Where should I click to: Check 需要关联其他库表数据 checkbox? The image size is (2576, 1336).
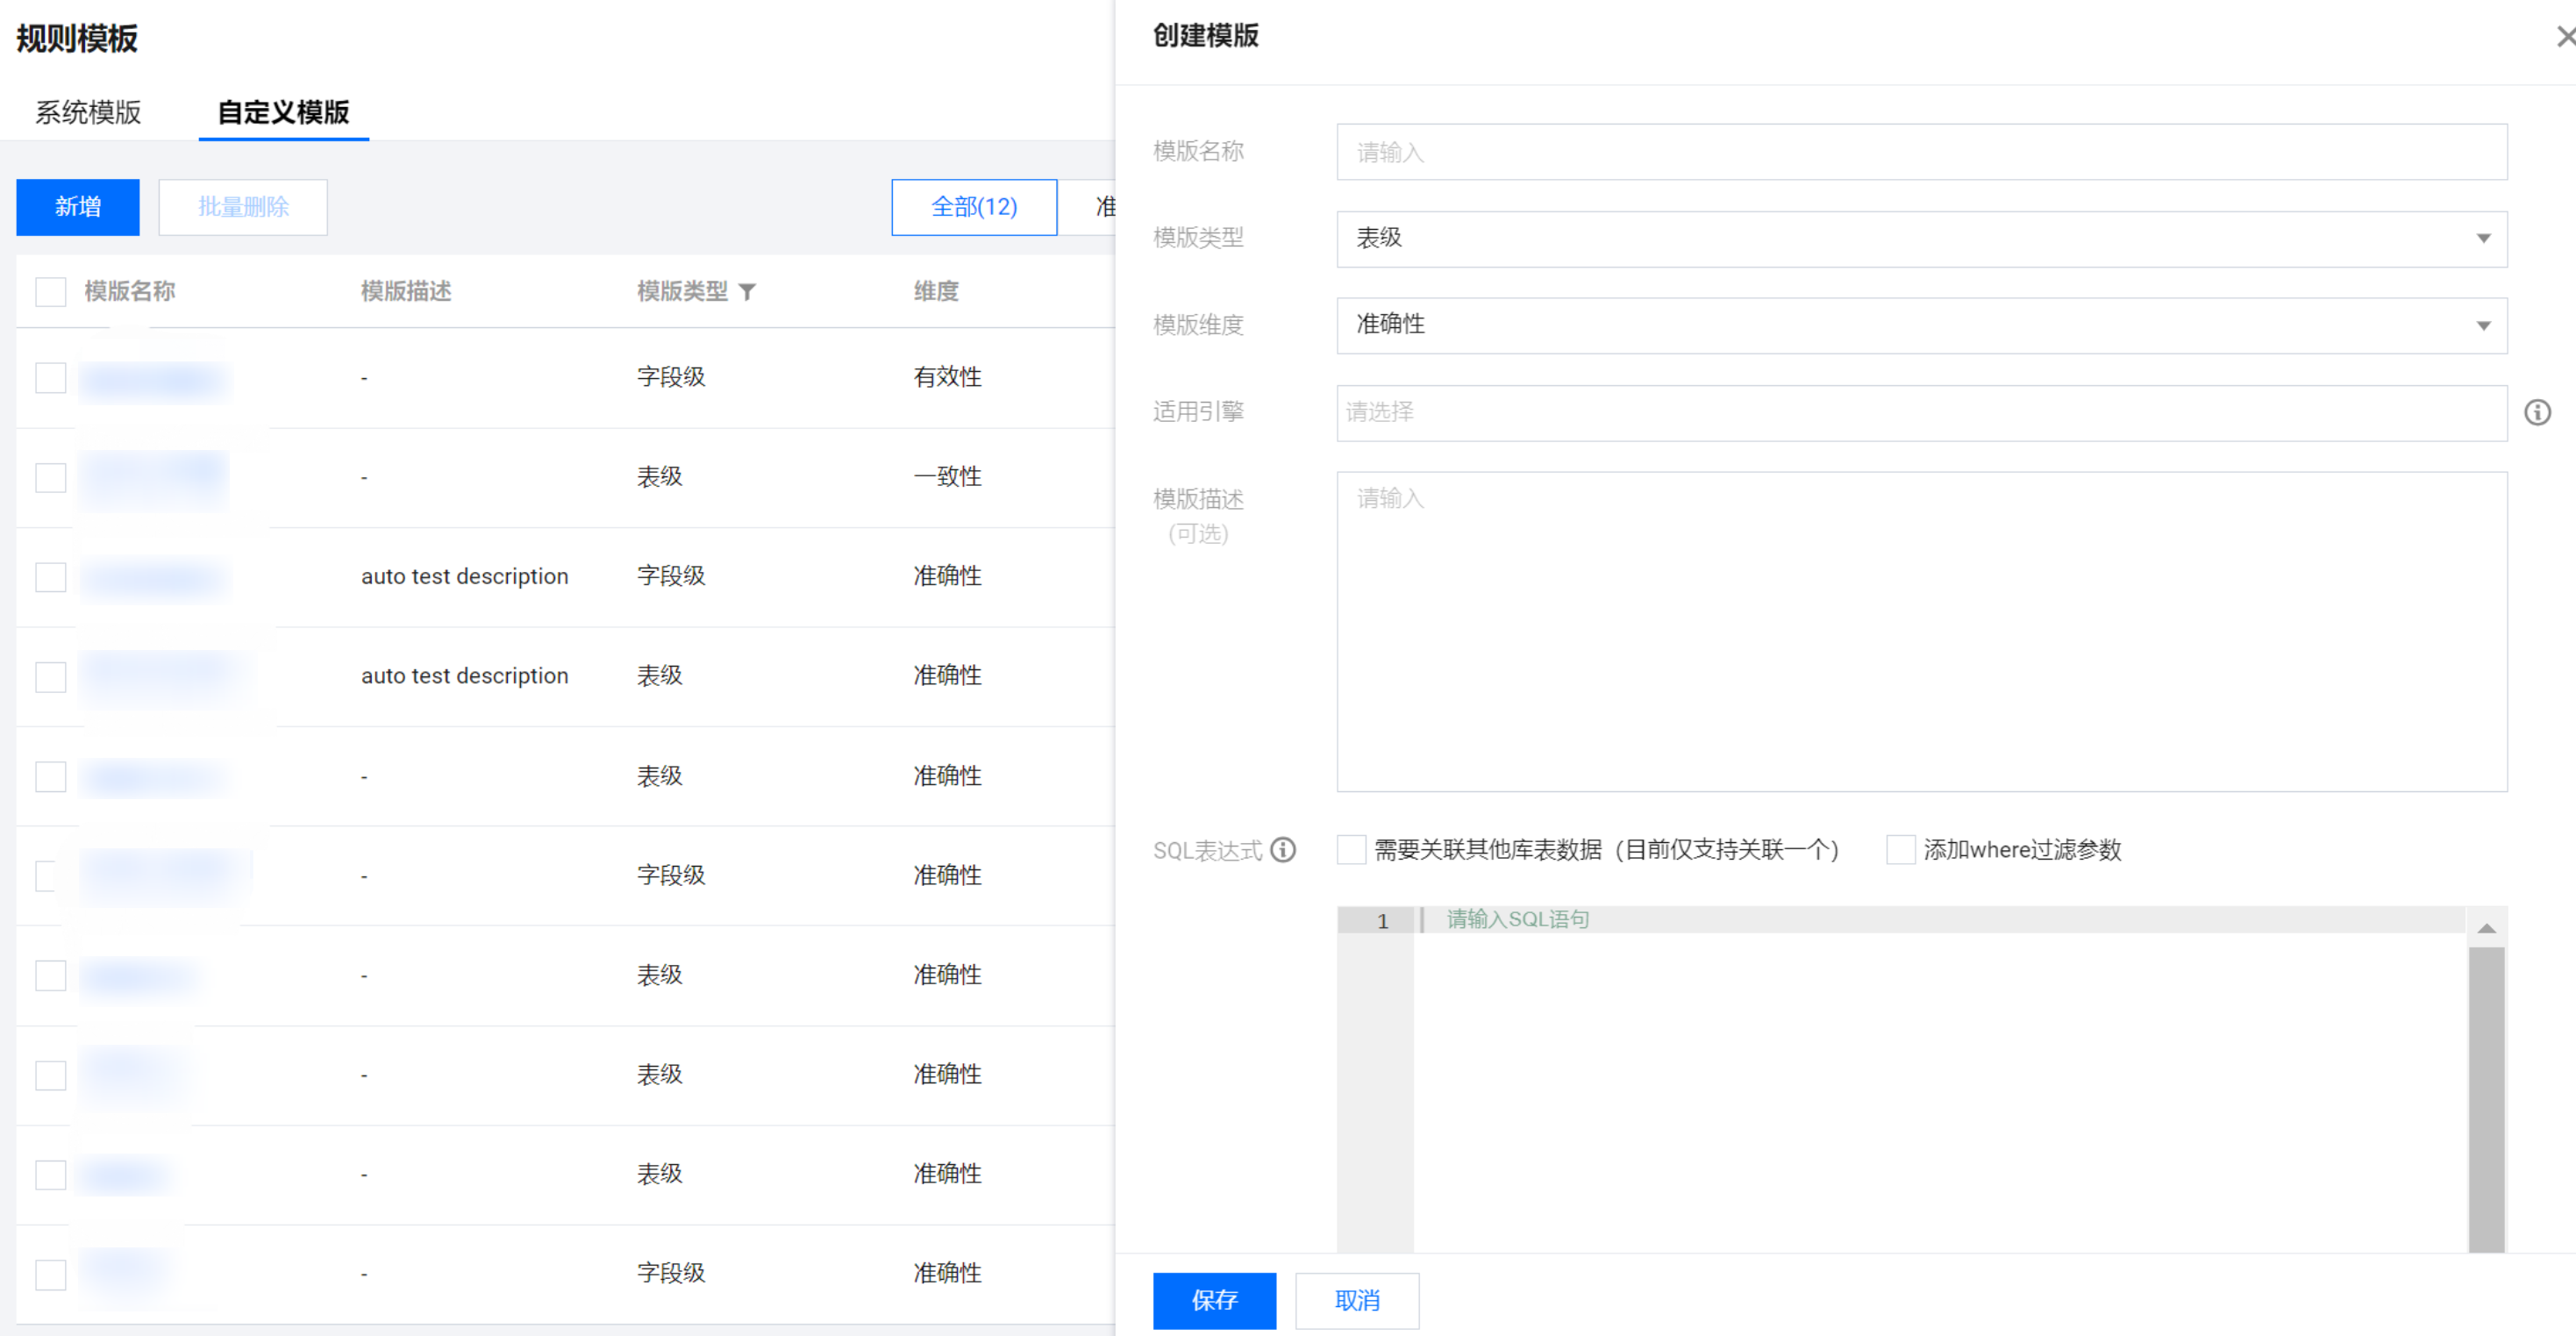click(x=1351, y=850)
